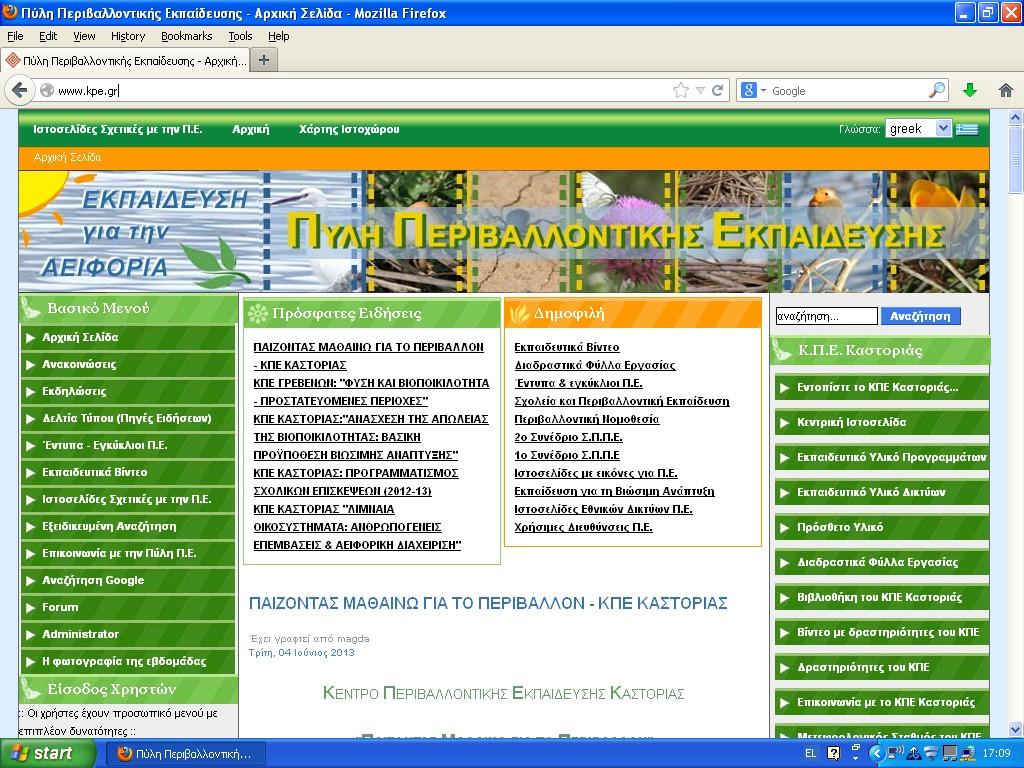Click the article title ΠΑΙΖΟΝΤΑΣ ΜΑΘΑΙΝΩ ΓΙΑ ΤΟ ΠΕΡΙΒΑΛΛΟΝ heading
Screen dimensions: 1024x768
[x=488, y=603]
